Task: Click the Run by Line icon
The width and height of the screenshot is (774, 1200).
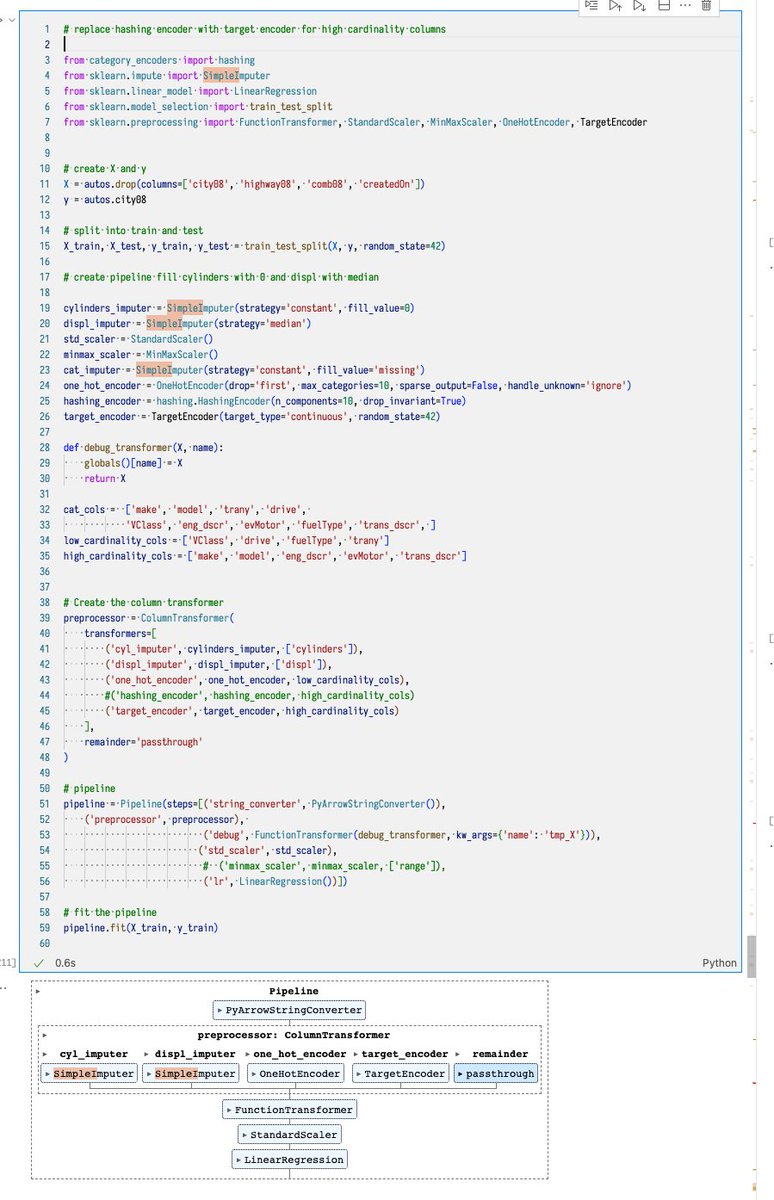Action: pyautogui.click(x=592, y=6)
